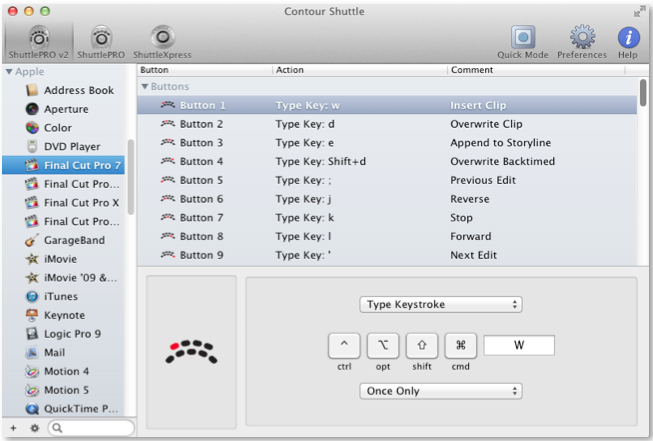
Task: Collapse the Buttons group triangle
Action: (x=145, y=87)
